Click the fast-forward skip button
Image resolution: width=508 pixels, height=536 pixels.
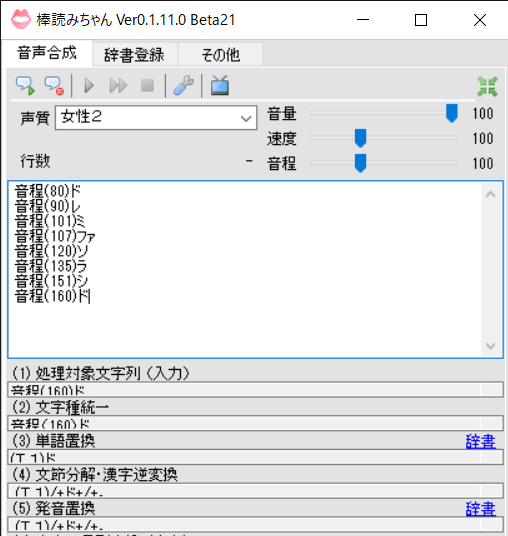(x=118, y=85)
